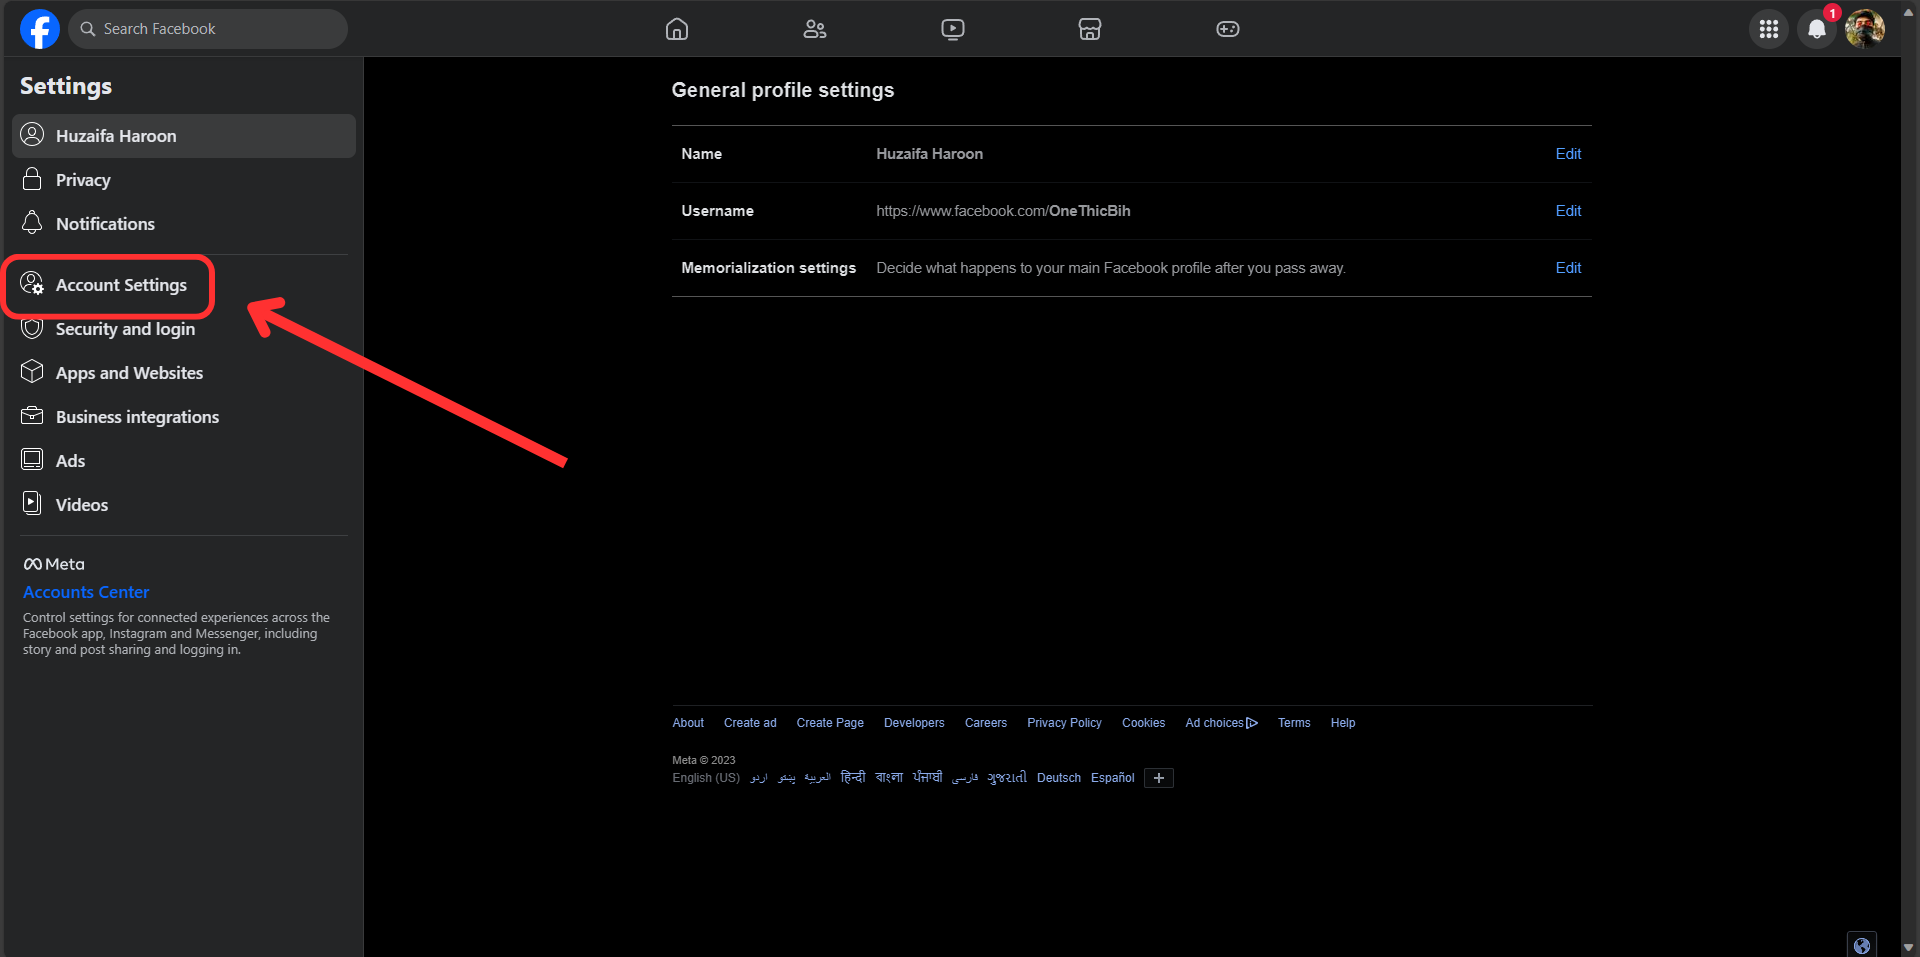This screenshot has height=957, width=1920.
Task: Switch language to Español
Action: pyautogui.click(x=1113, y=778)
